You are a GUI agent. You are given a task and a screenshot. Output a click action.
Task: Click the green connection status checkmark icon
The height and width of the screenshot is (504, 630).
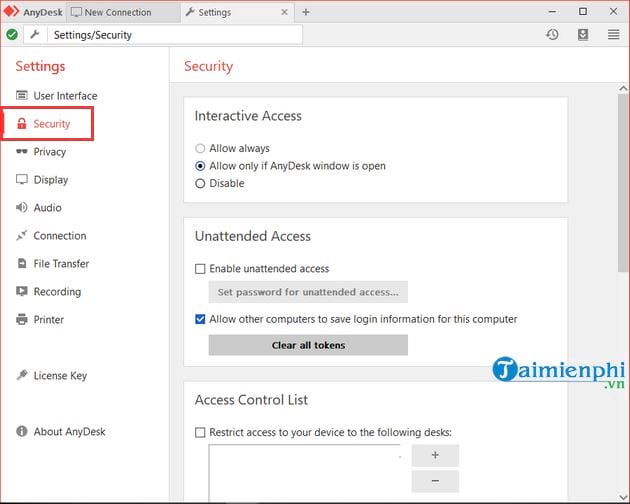coord(12,35)
